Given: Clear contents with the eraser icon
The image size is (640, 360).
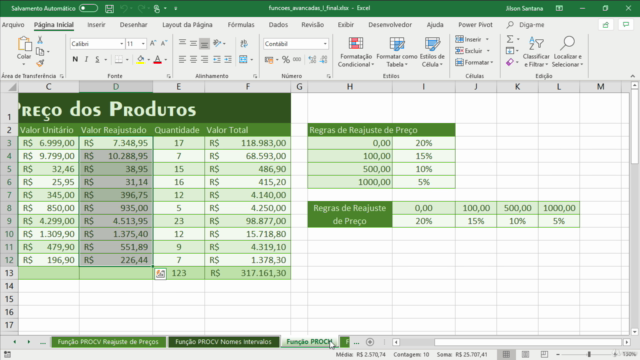Looking at the screenshot, I should (x=510, y=62).
